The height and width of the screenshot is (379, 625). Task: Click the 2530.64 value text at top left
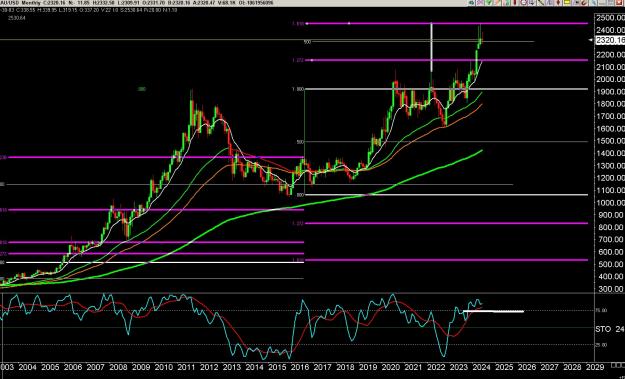[16, 18]
